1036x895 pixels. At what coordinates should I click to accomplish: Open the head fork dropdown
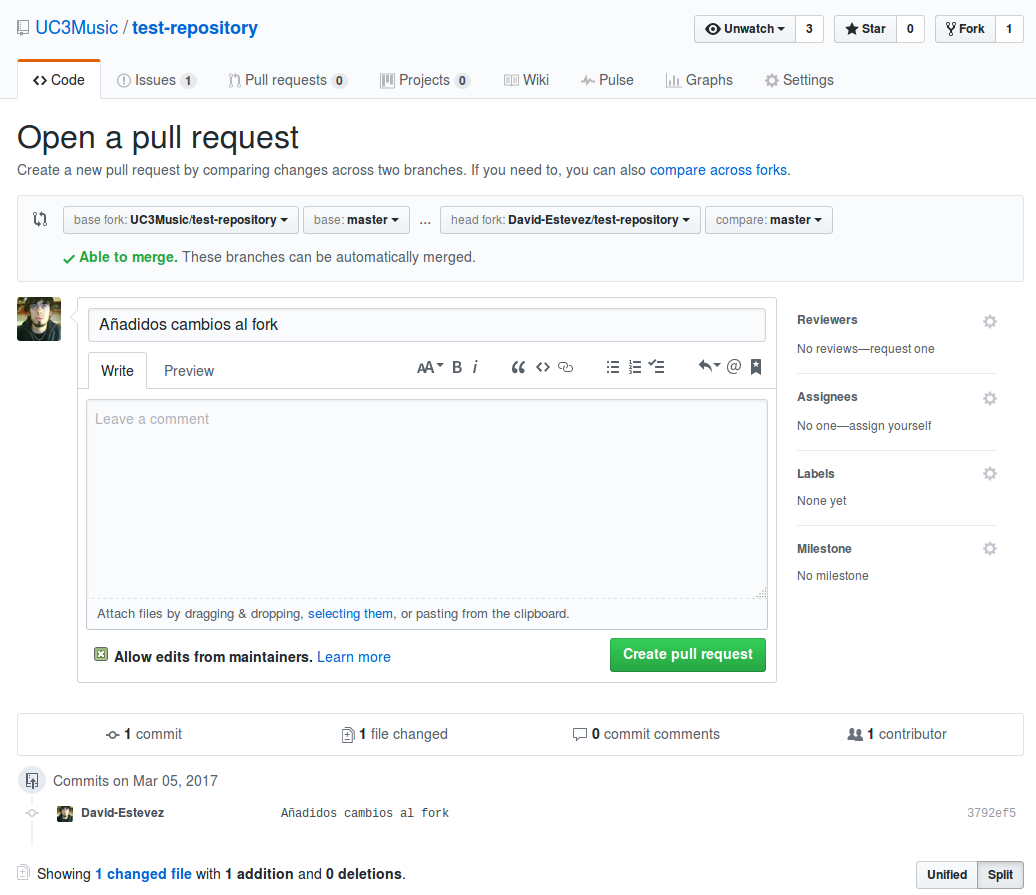point(570,220)
